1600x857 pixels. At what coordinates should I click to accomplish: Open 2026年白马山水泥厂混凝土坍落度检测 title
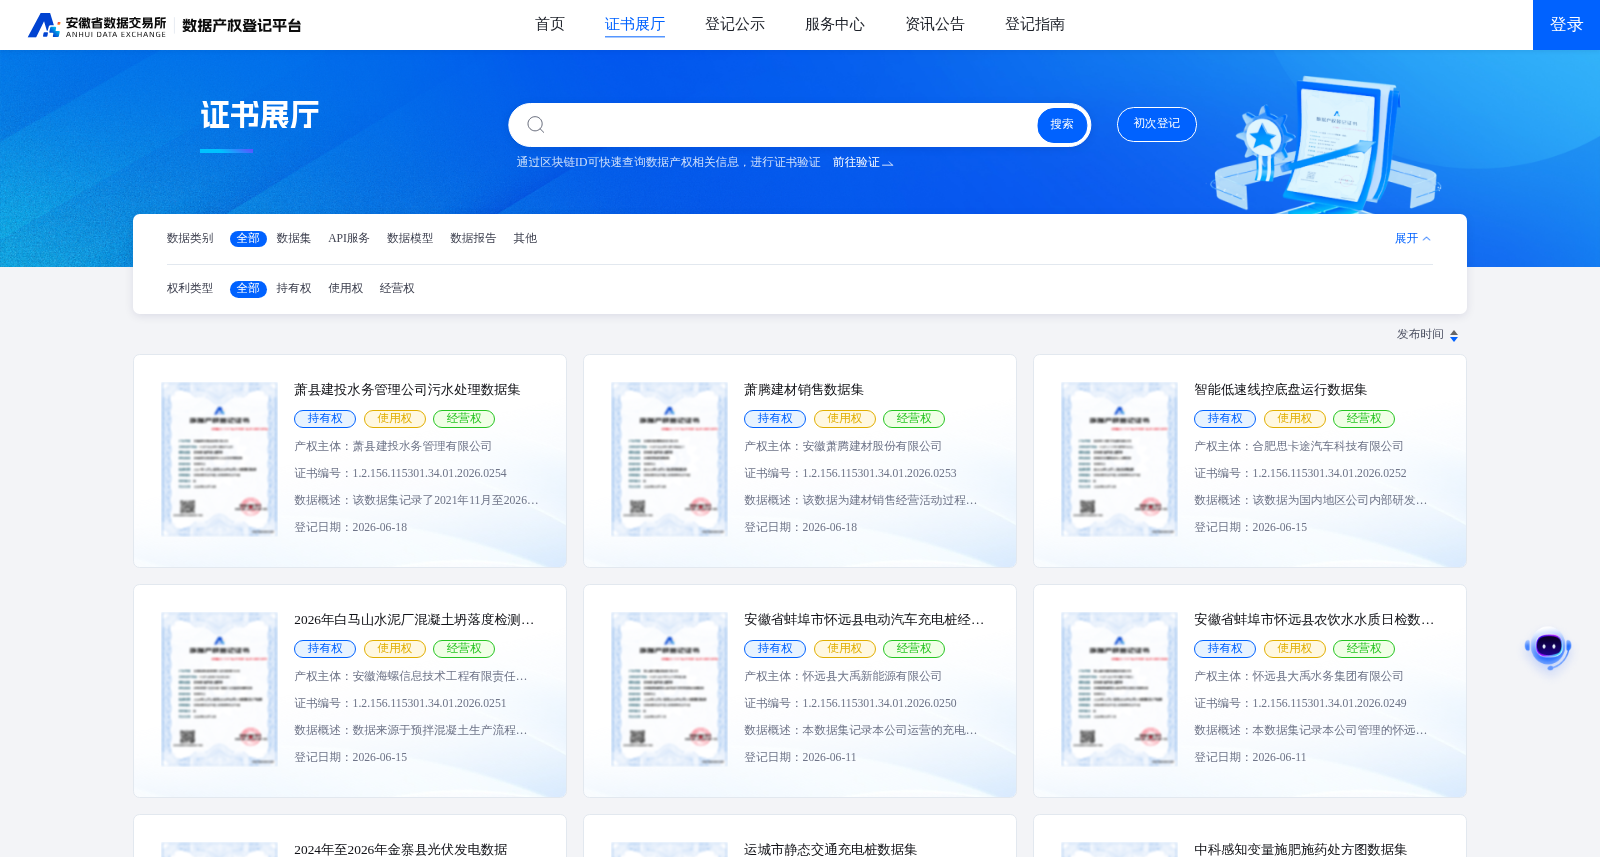pos(414,620)
